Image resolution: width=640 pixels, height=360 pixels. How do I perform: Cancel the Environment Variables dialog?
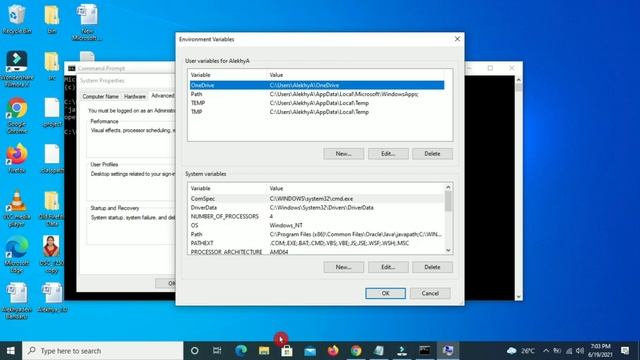tap(430, 293)
